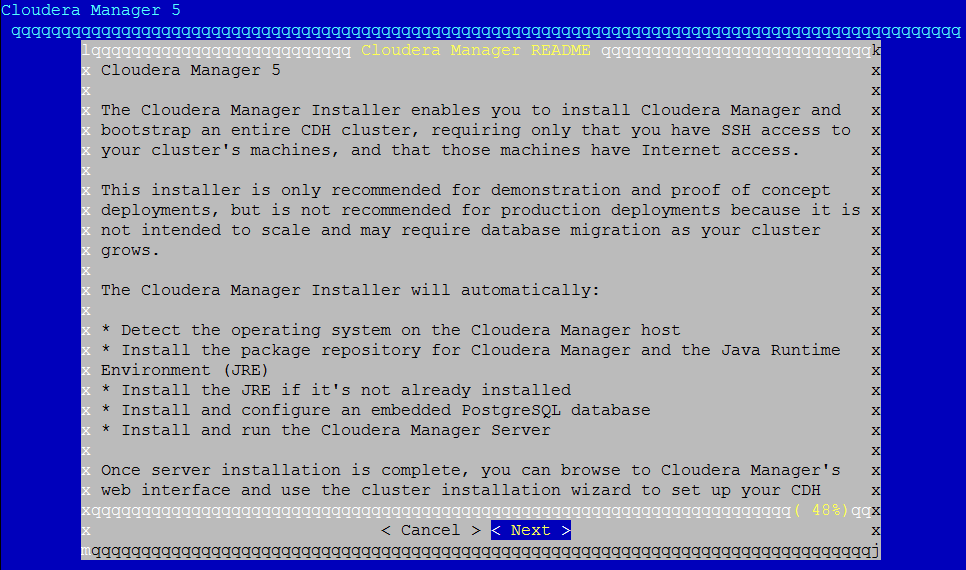Click the line starting "Once server installation is complete"
The height and width of the screenshot is (570, 966).
(470, 470)
